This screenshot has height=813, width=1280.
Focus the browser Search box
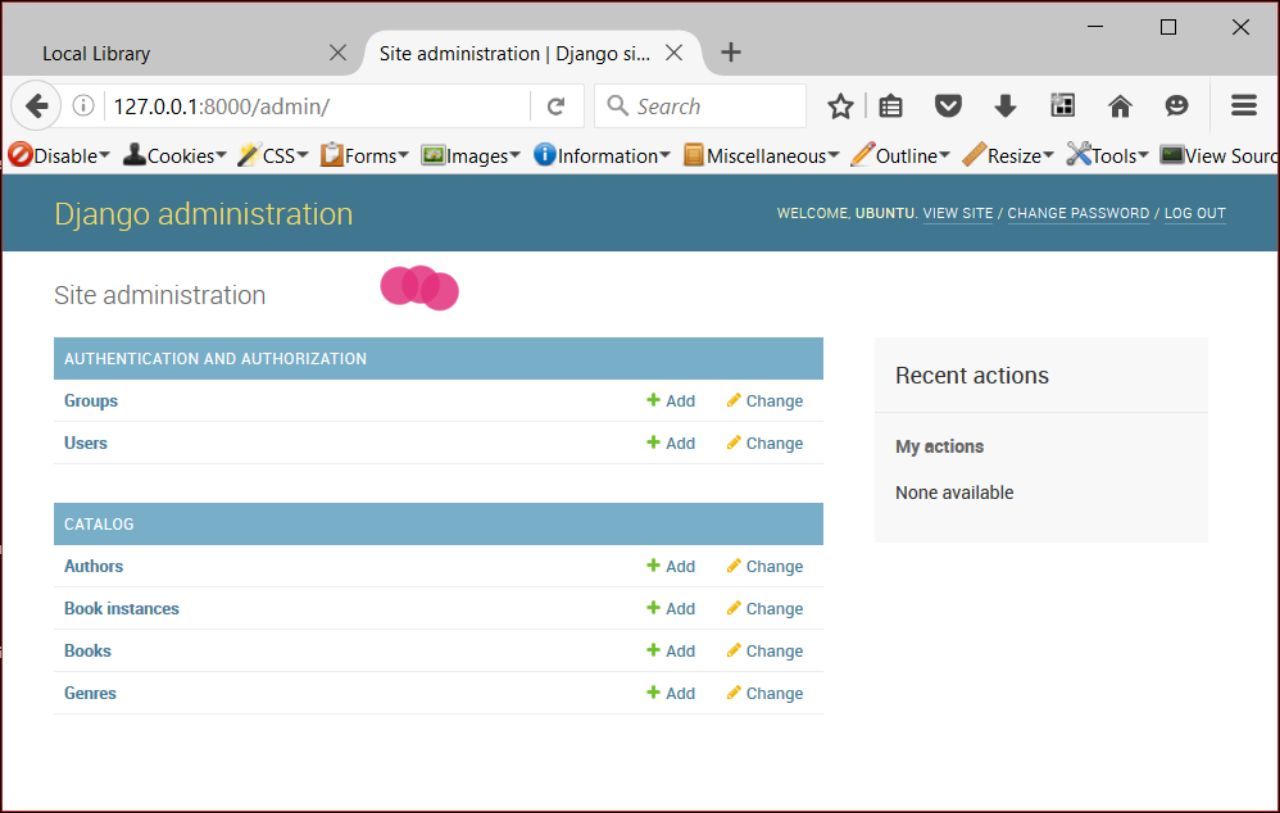pos(700,106)
